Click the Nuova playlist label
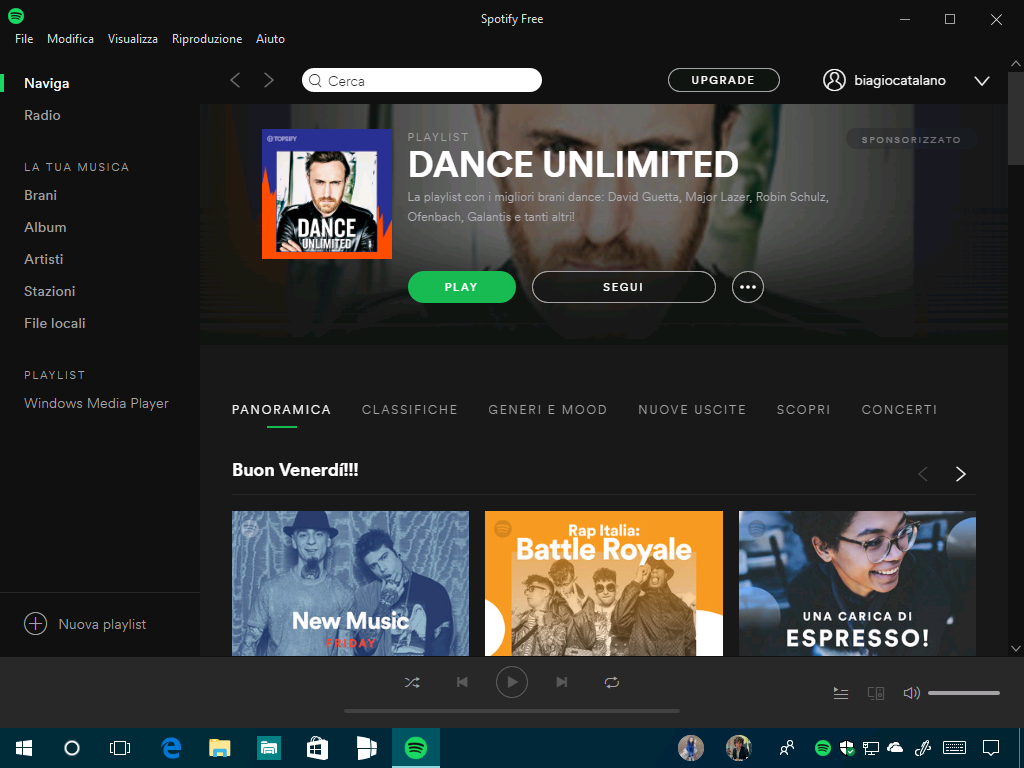The height and width of the screenshot is (768, 1024). (103, 624)
